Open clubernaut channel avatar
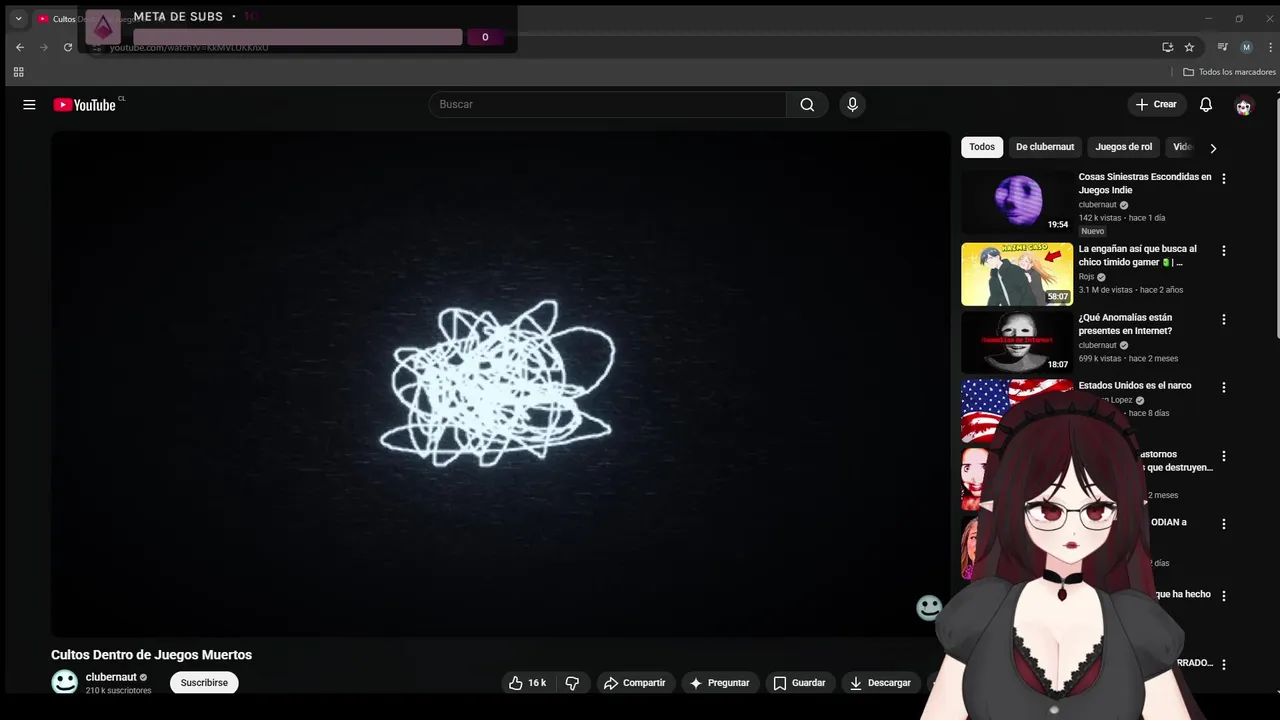Image resolution: width=1280 pixels, height=720 pixels. [65, 683]
